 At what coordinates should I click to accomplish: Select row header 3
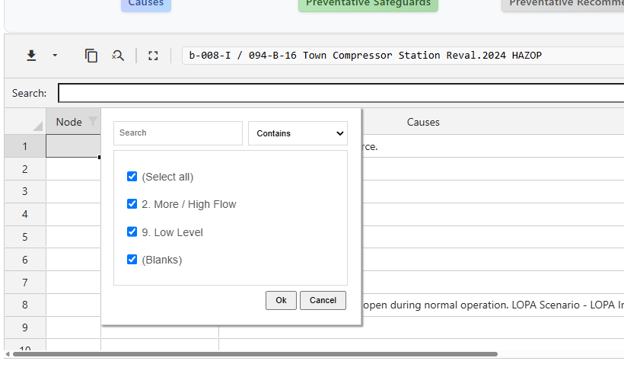[x=25, y=191]
